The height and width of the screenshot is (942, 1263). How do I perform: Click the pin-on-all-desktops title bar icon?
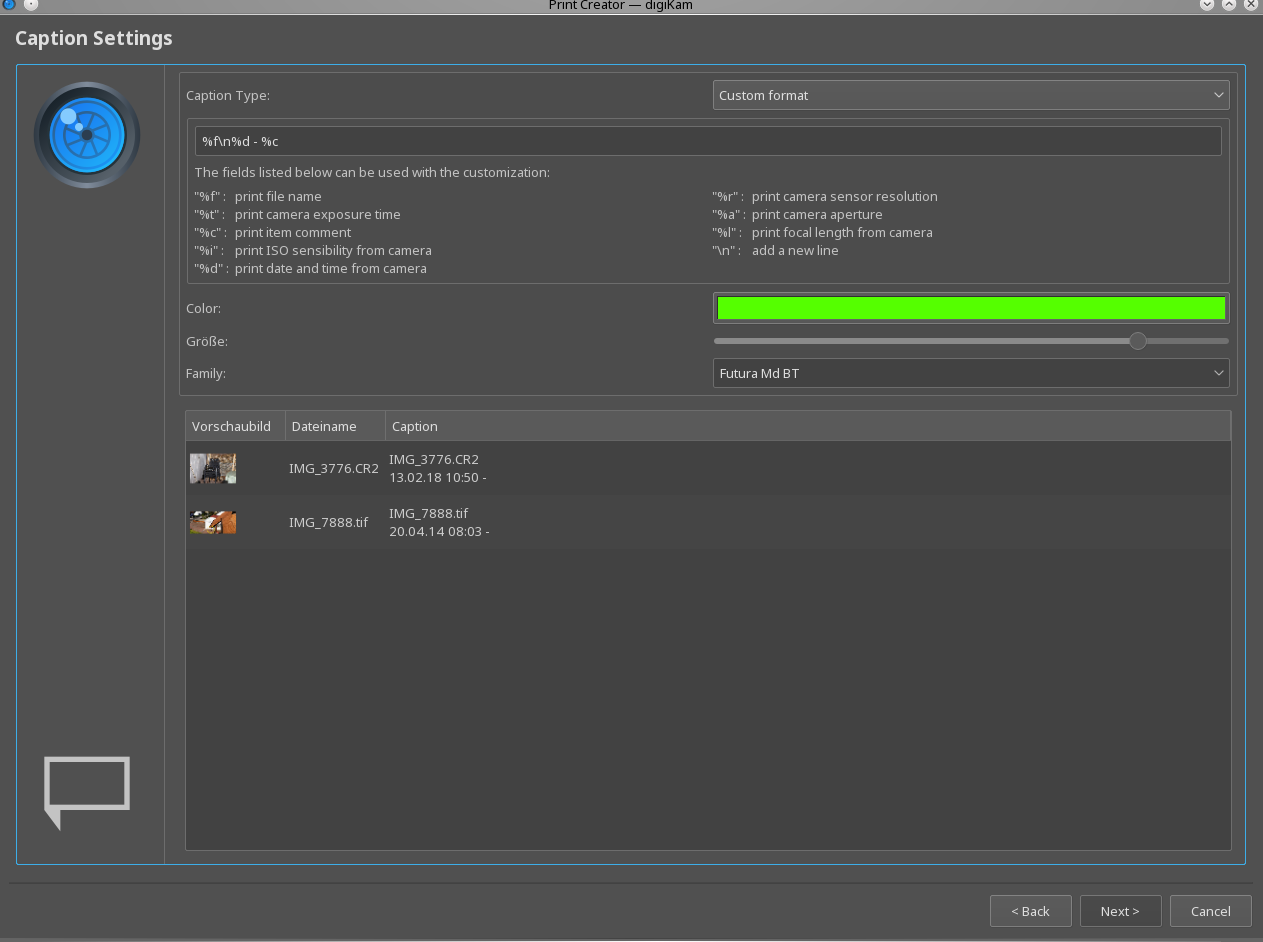(30, 5)
